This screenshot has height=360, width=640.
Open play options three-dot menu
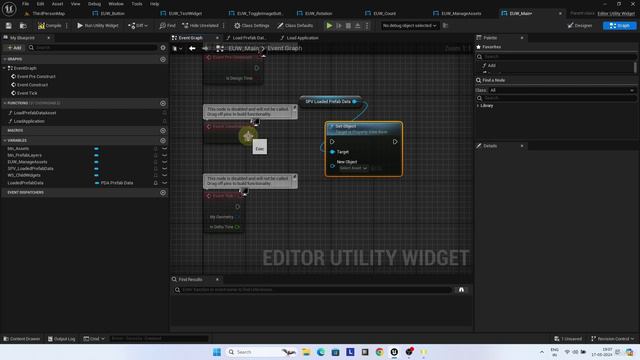coord(367,26)
